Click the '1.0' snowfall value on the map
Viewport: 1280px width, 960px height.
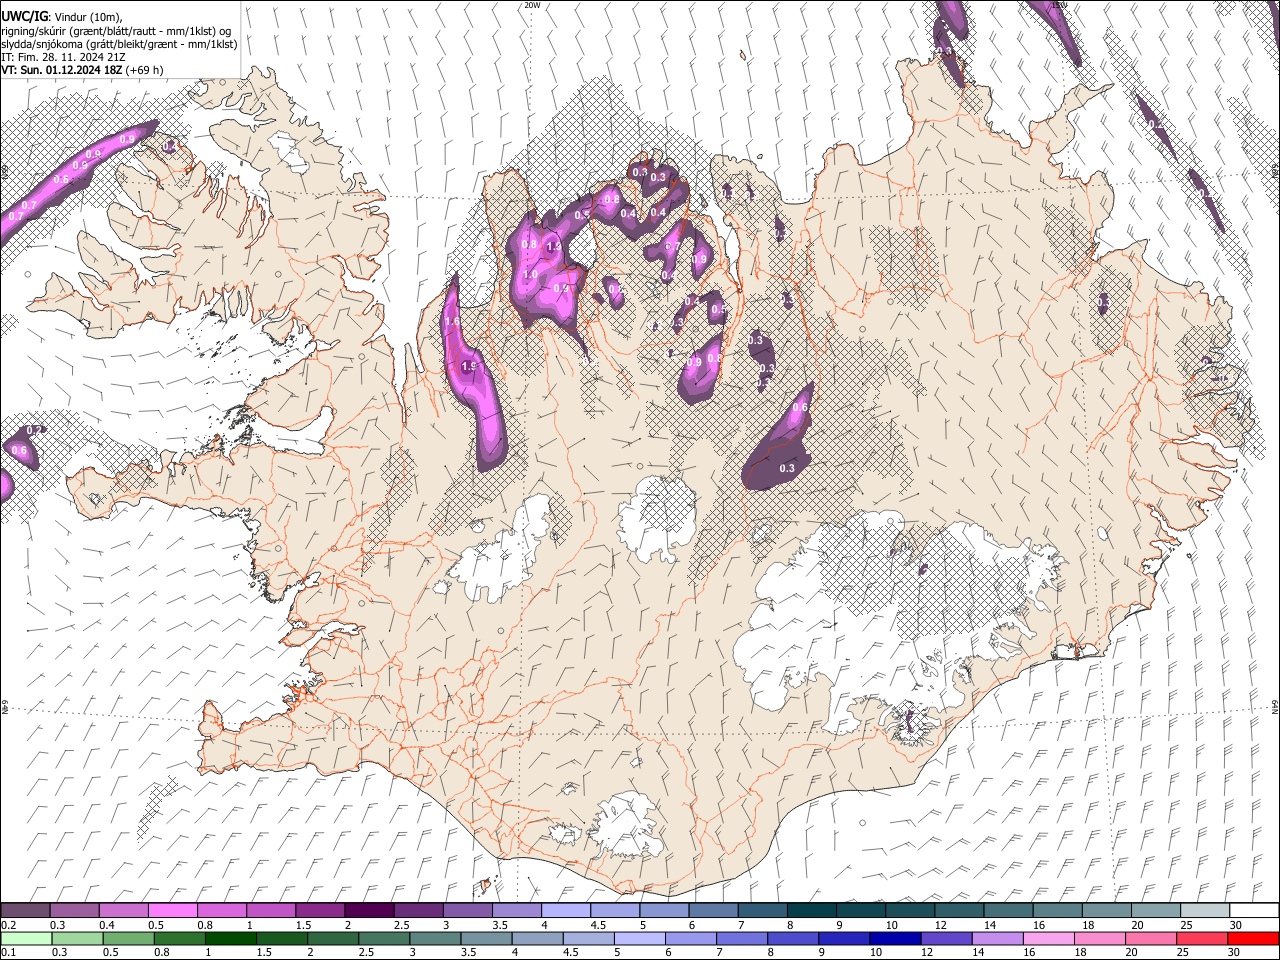click(x=530, y=274)
